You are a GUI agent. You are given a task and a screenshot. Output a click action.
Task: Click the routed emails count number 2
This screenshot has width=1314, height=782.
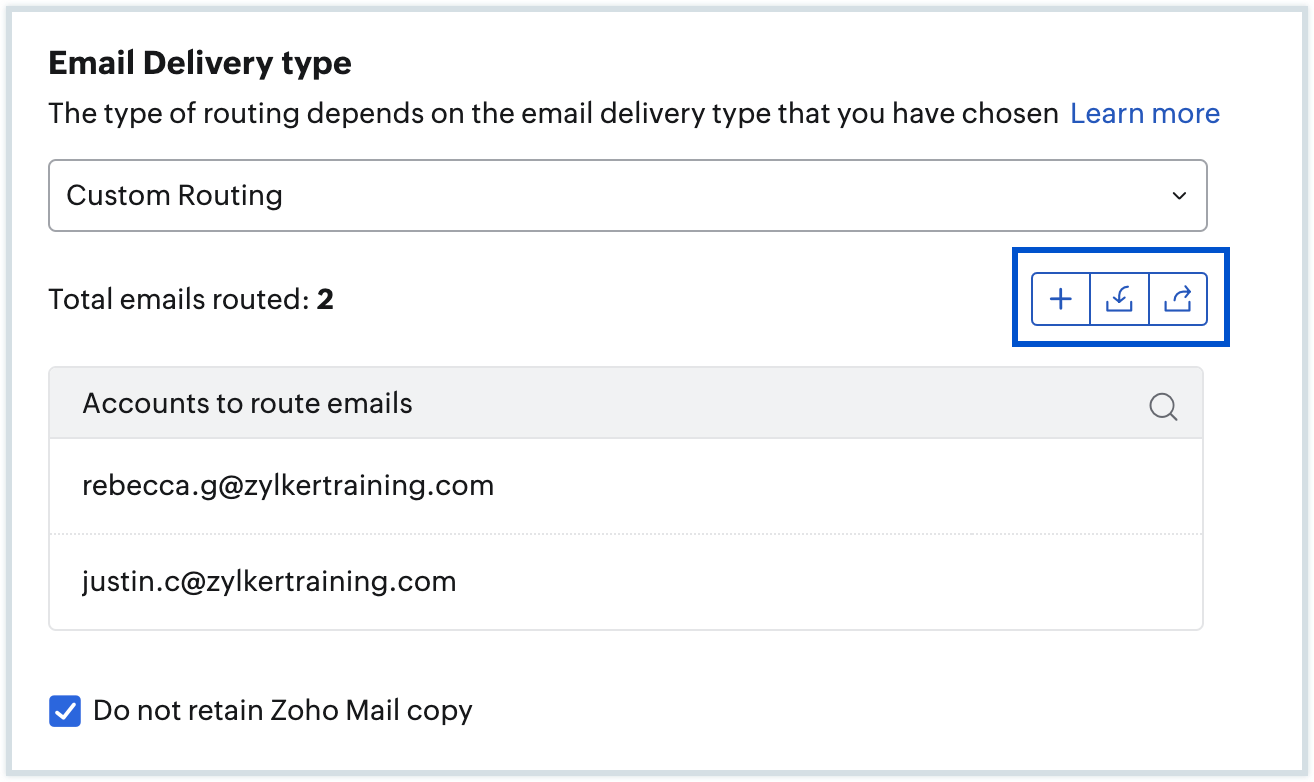pyautogui.click(x=325, y=299)
